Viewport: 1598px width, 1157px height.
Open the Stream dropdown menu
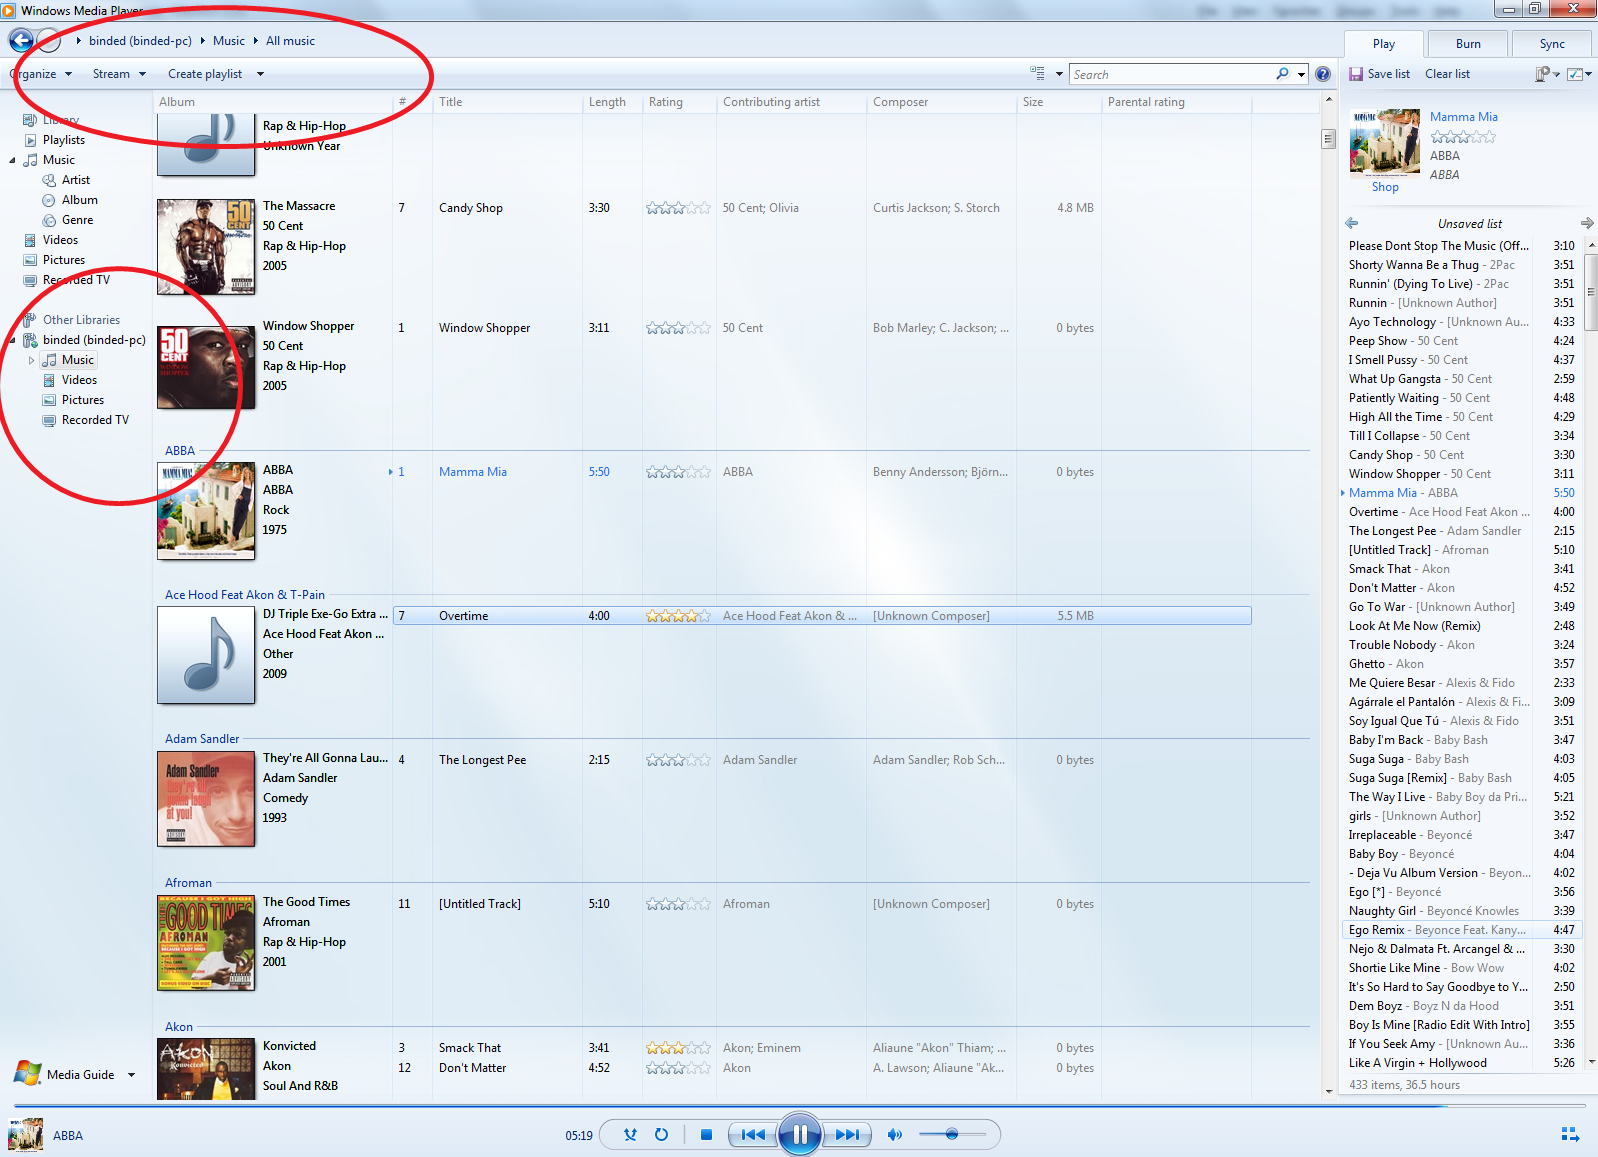(119, 74)
